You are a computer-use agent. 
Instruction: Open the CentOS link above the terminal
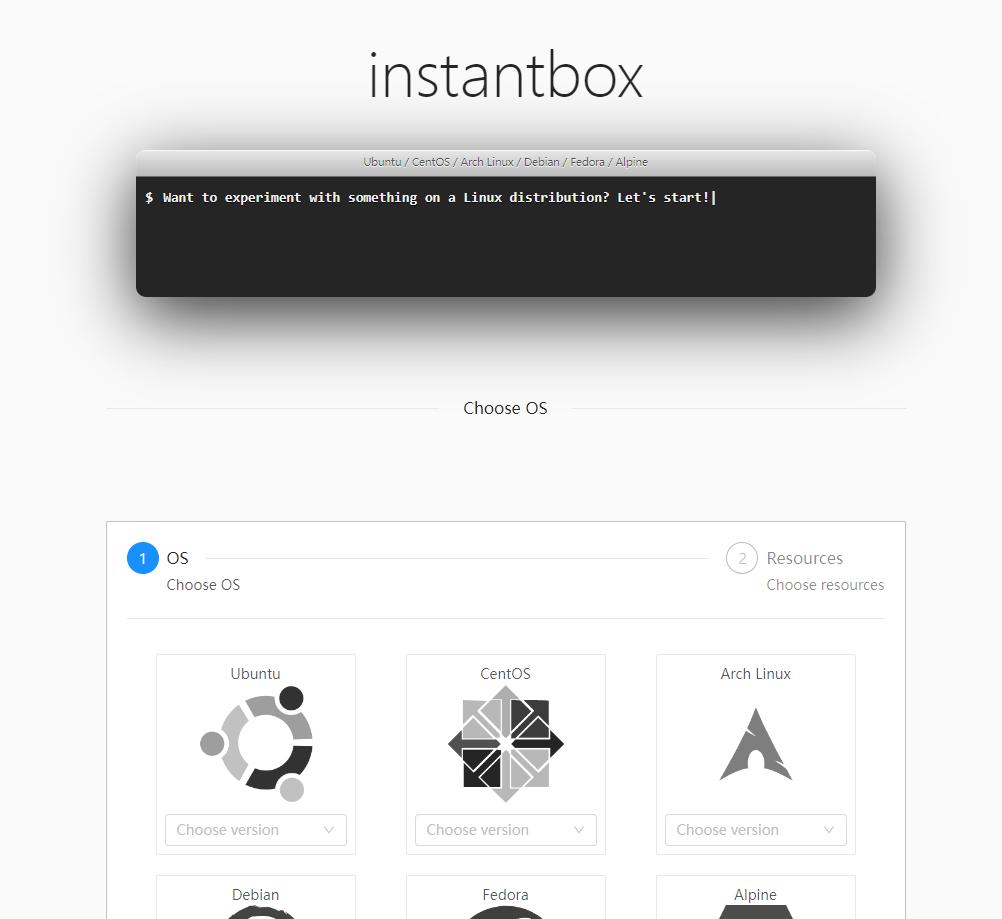(x=430, y=161)
